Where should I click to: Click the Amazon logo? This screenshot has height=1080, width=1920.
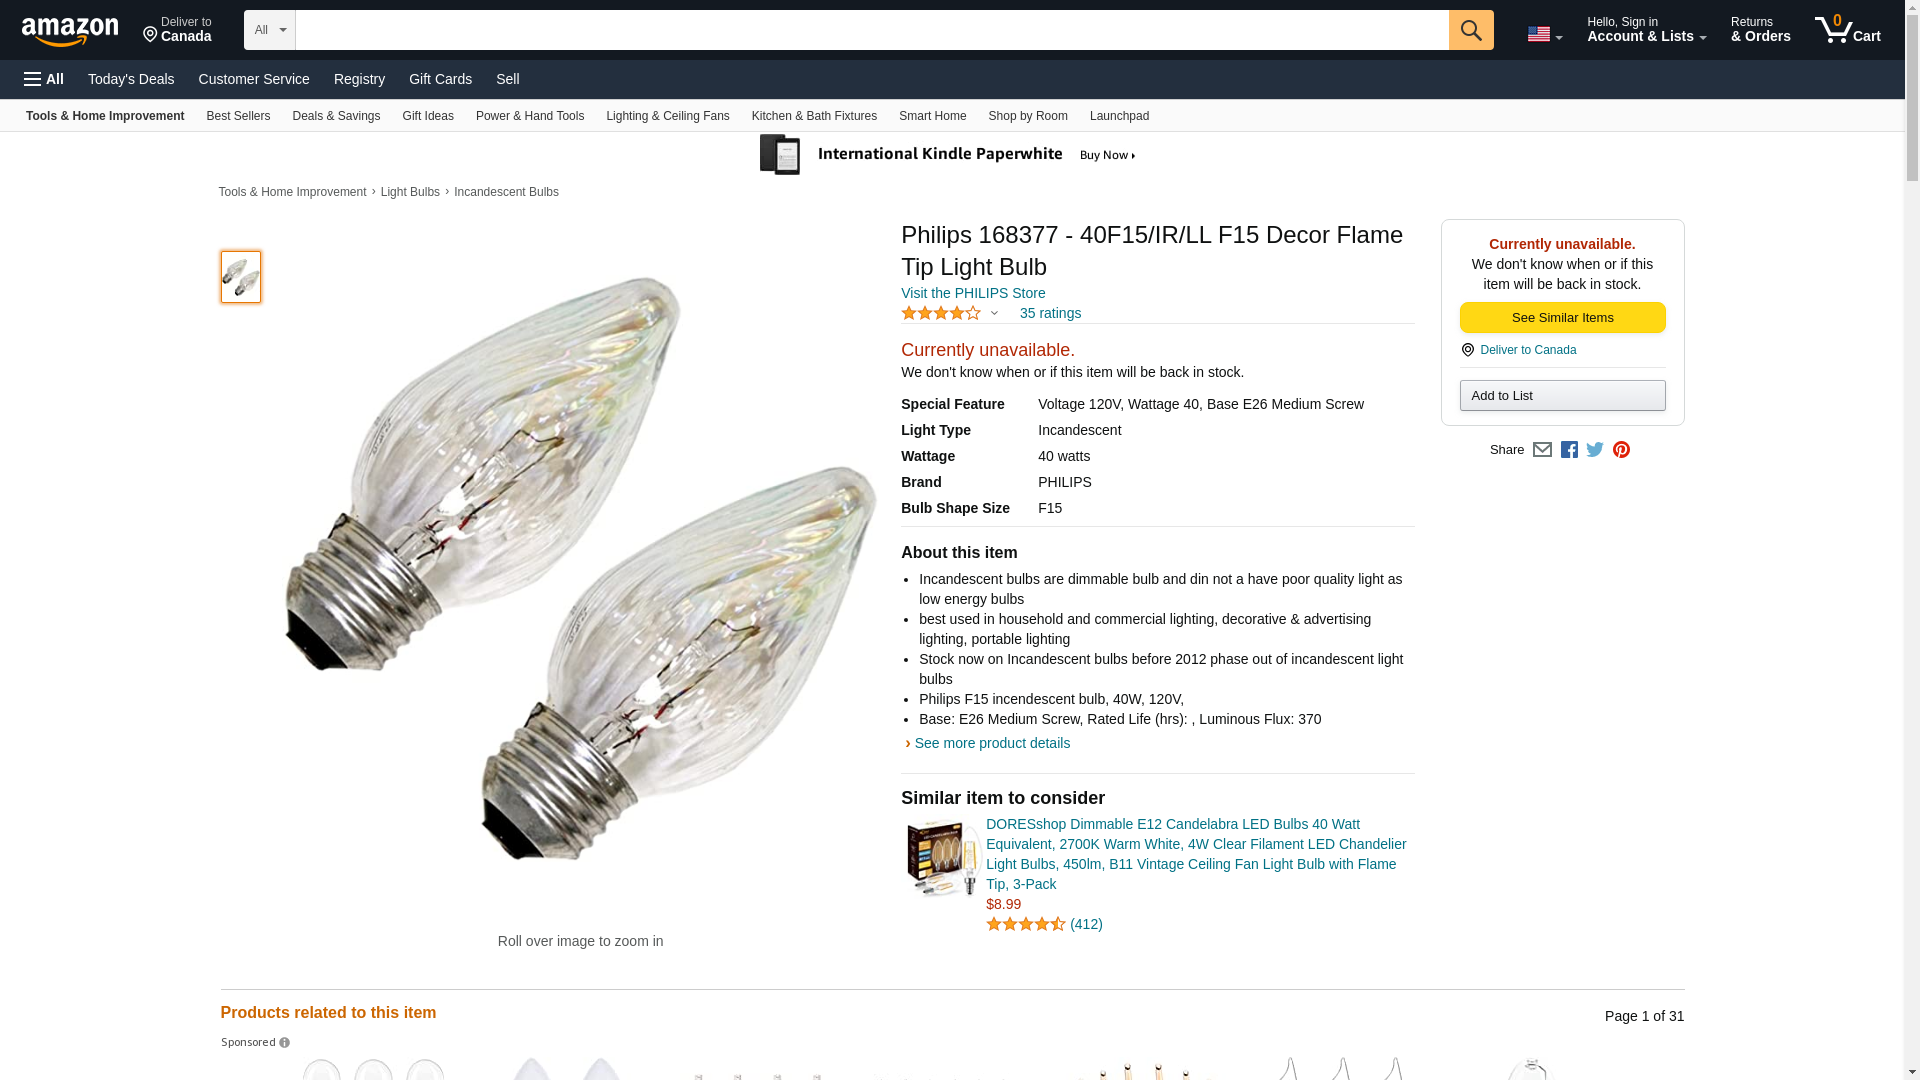click(70, 31)
